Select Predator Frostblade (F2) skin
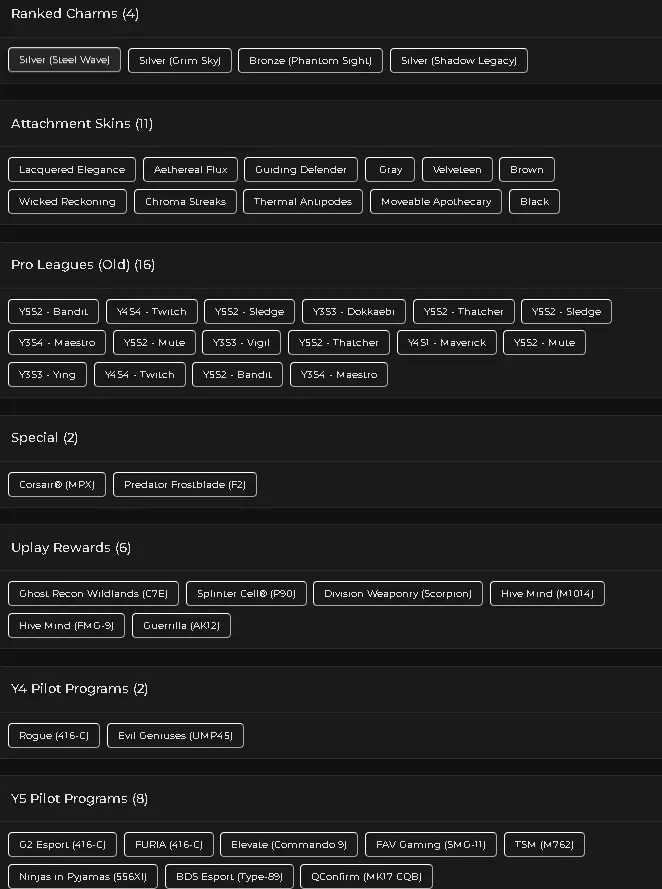662x889 pixels. [185, 485]
